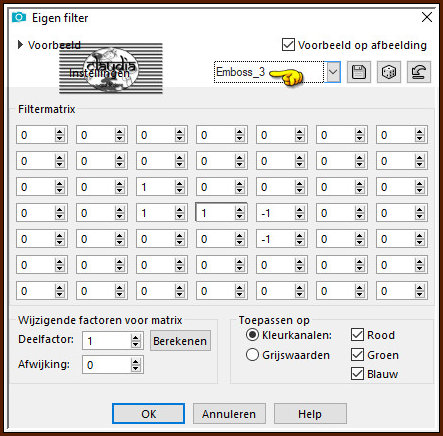Uncheck the Rood channel checkbox
This screenshot has height=436, width=443.
click(357, 335)
